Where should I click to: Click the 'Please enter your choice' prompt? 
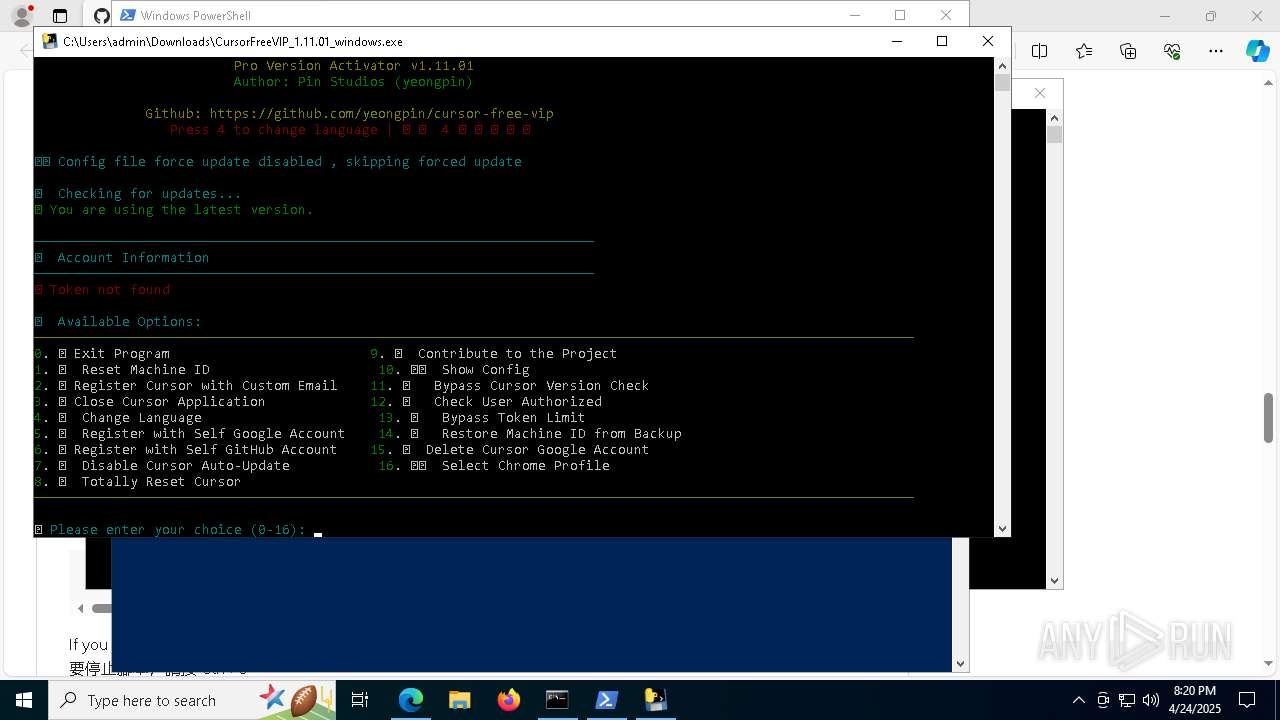point(178,530)
